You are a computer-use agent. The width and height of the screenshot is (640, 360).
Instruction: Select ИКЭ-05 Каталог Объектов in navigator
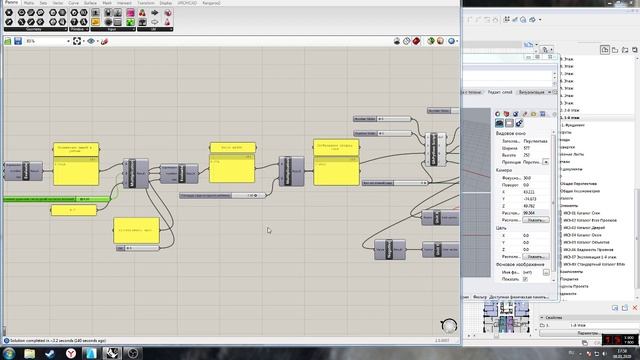[586, 242]
